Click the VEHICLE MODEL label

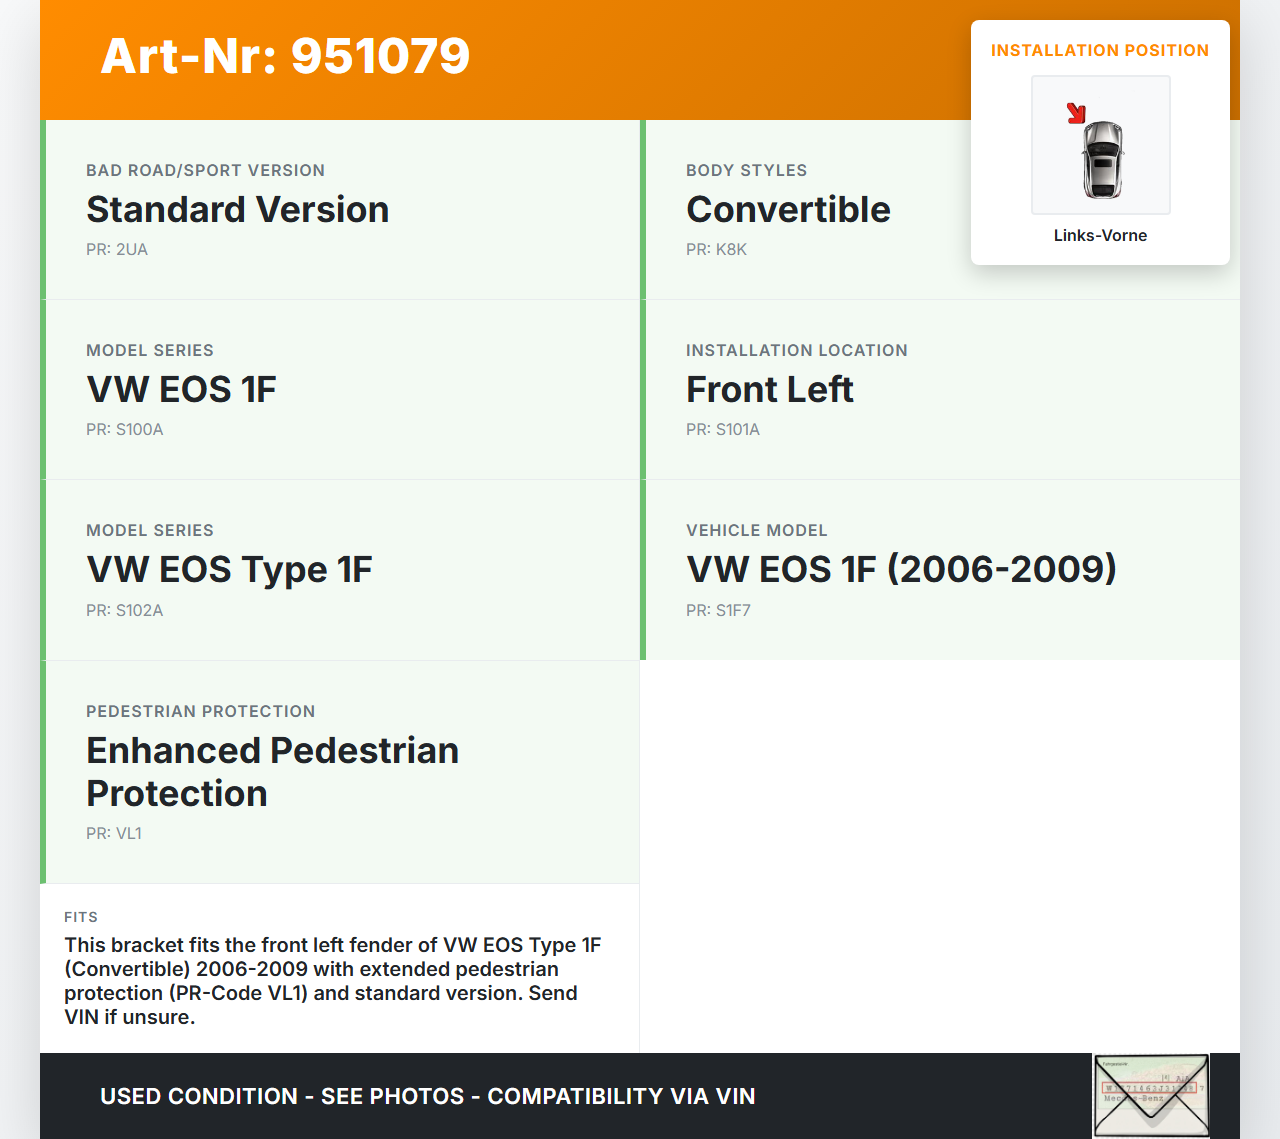[x=757, y=530]
